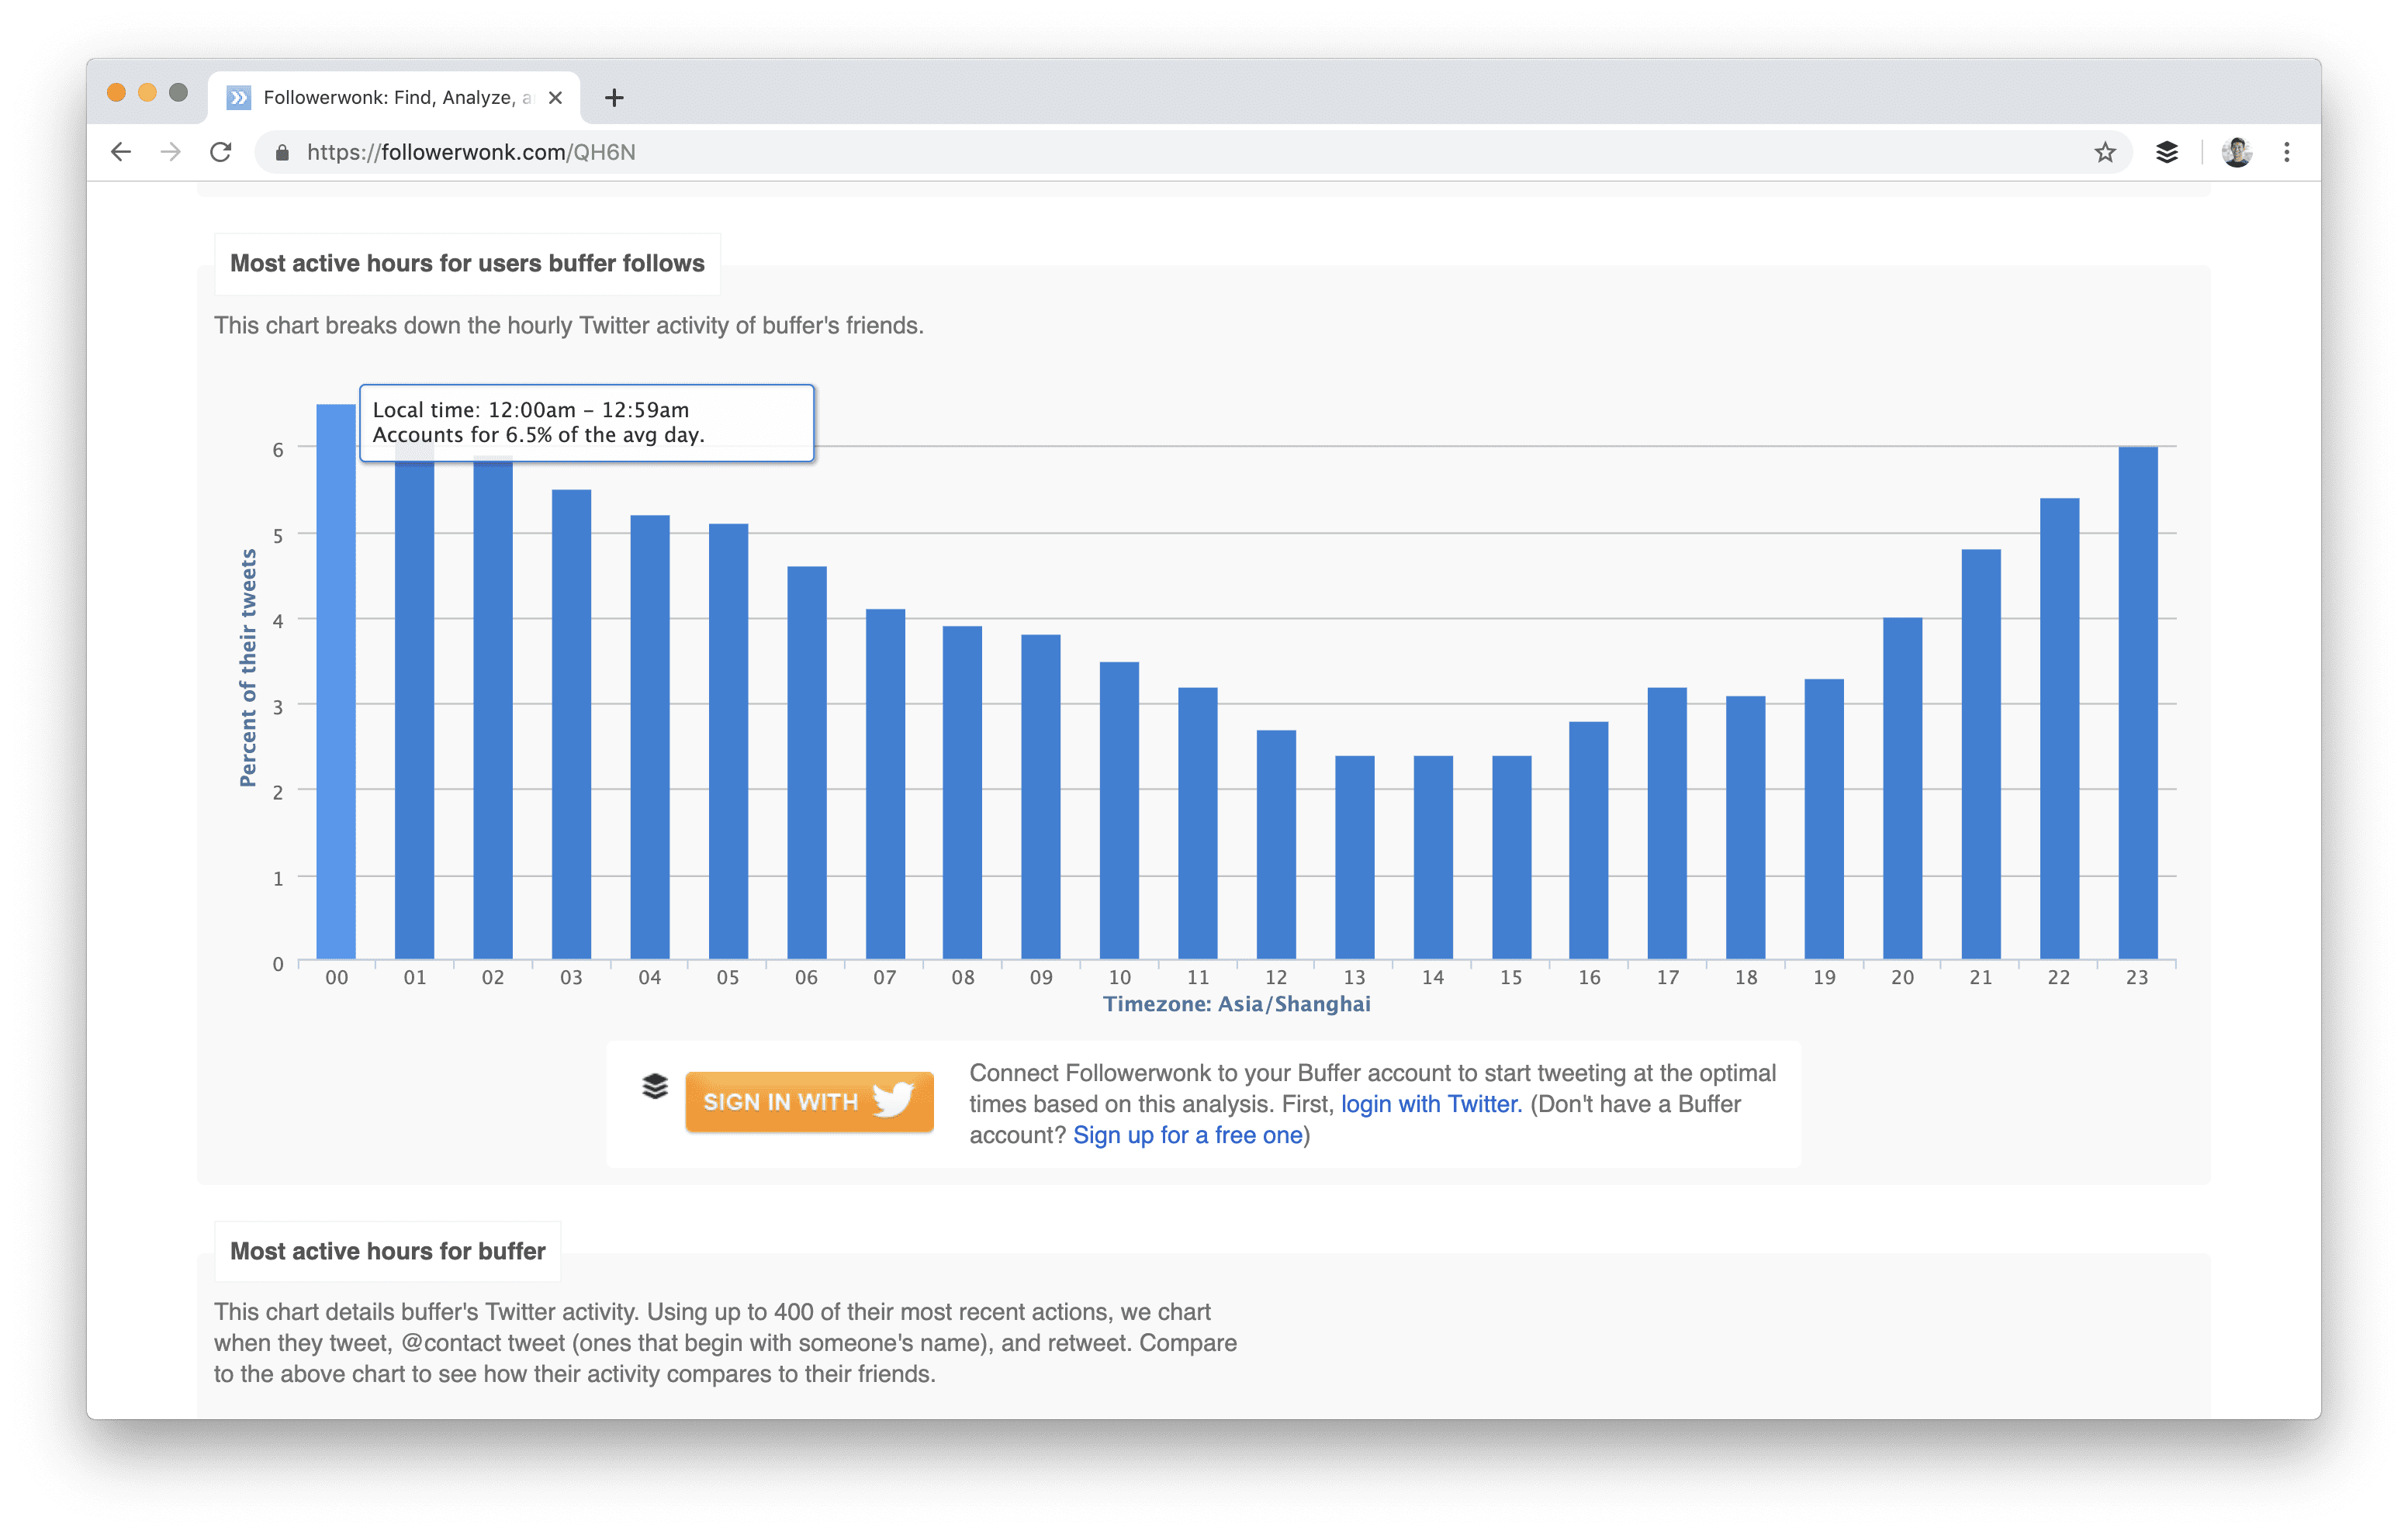
Task: Click the bar for hour 09
Action: tap(1041, 796)
